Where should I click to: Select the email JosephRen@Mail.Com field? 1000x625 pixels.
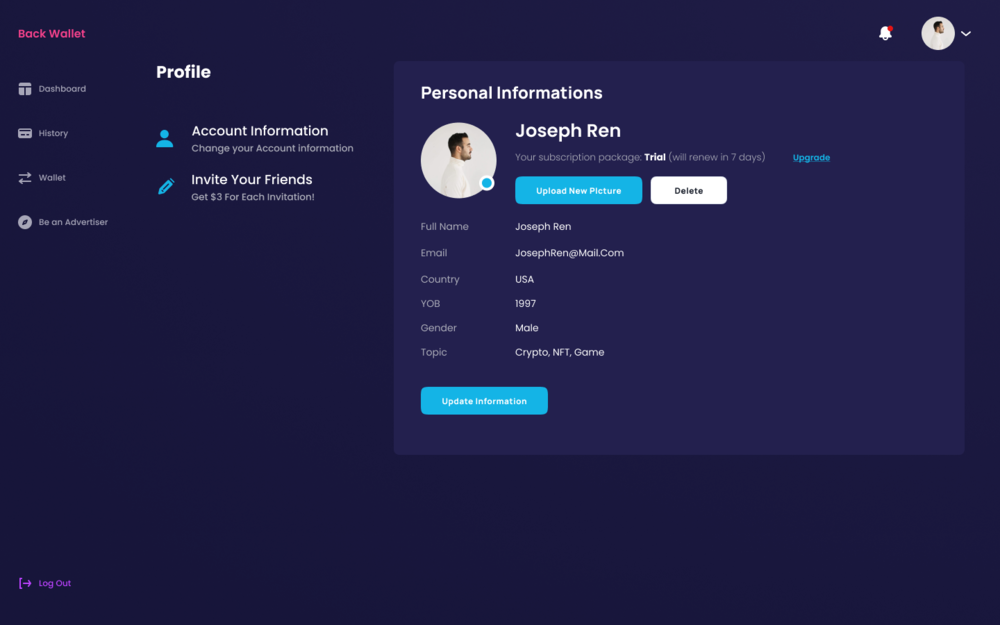tap(569, 253)
